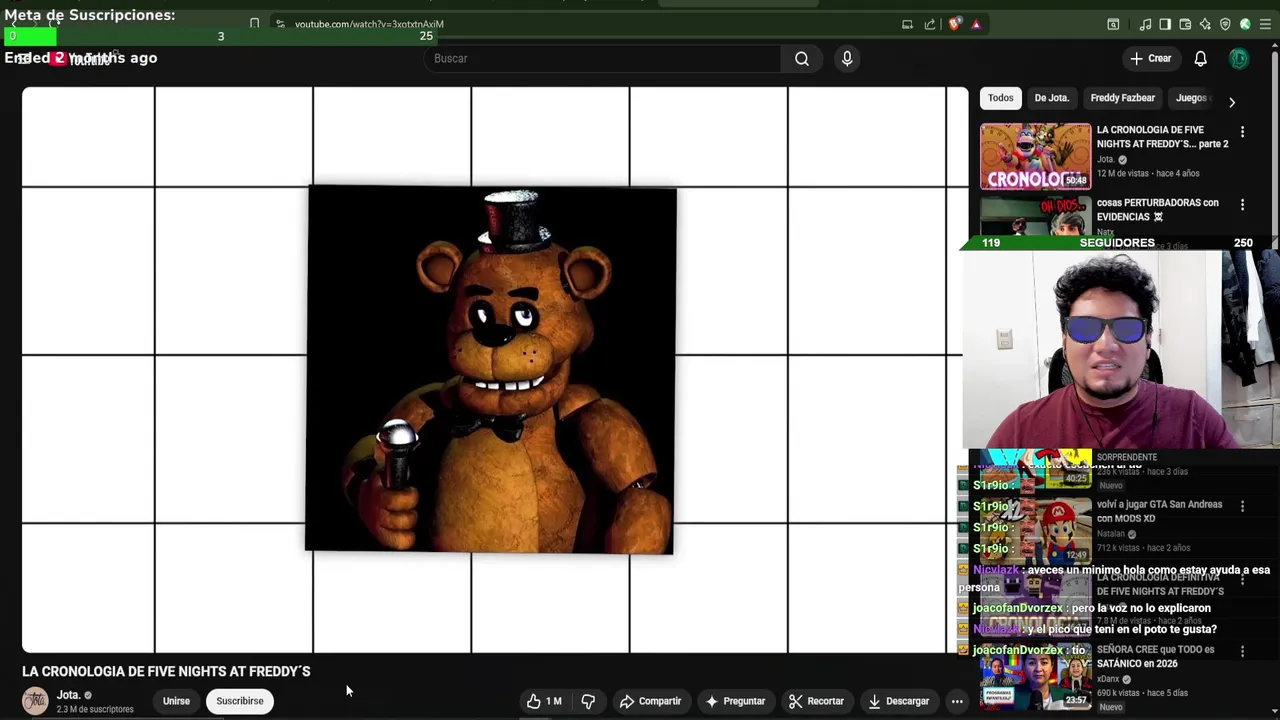Screen dimensions: 1280x720
Task: Open the browser music playlist icon
Action: tap(1145, 24)
